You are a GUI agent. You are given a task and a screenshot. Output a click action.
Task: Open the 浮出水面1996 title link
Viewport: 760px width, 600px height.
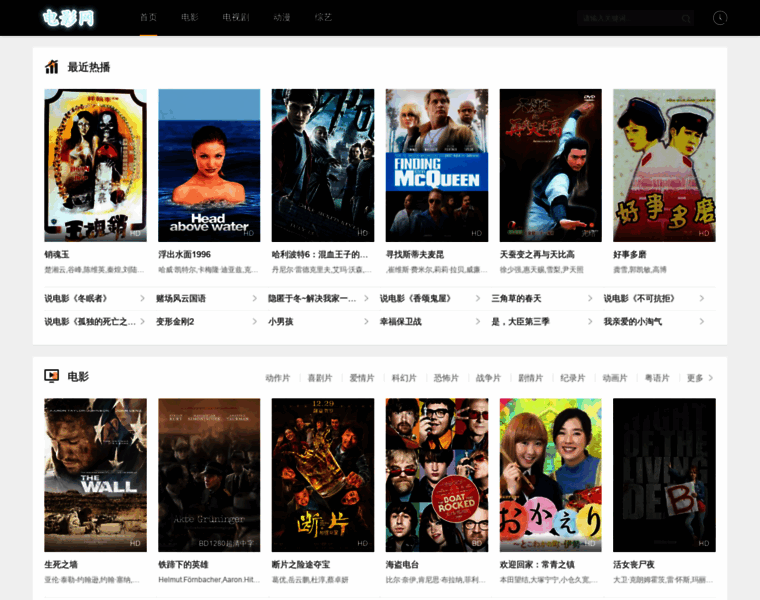coord(184,254)
